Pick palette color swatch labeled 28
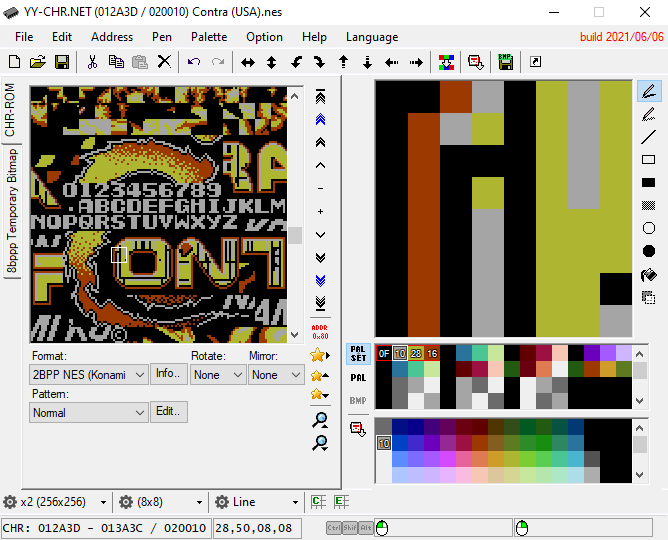 (x=416, y=353)
